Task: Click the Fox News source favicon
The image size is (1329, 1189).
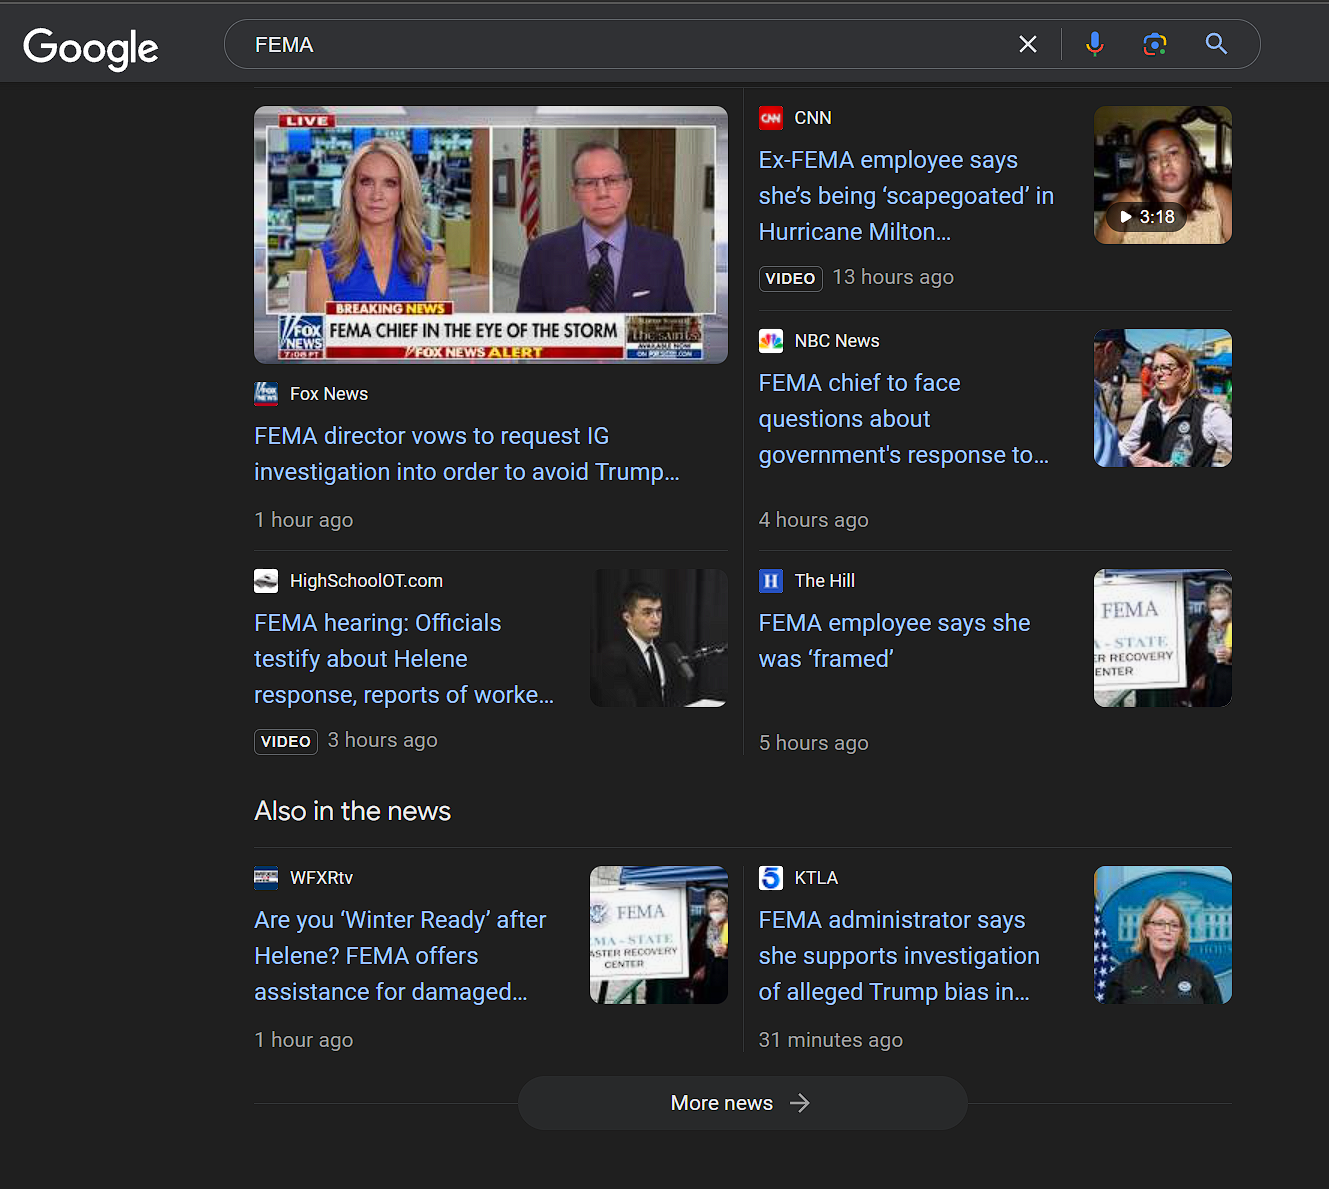Action: tap(266, 393)
